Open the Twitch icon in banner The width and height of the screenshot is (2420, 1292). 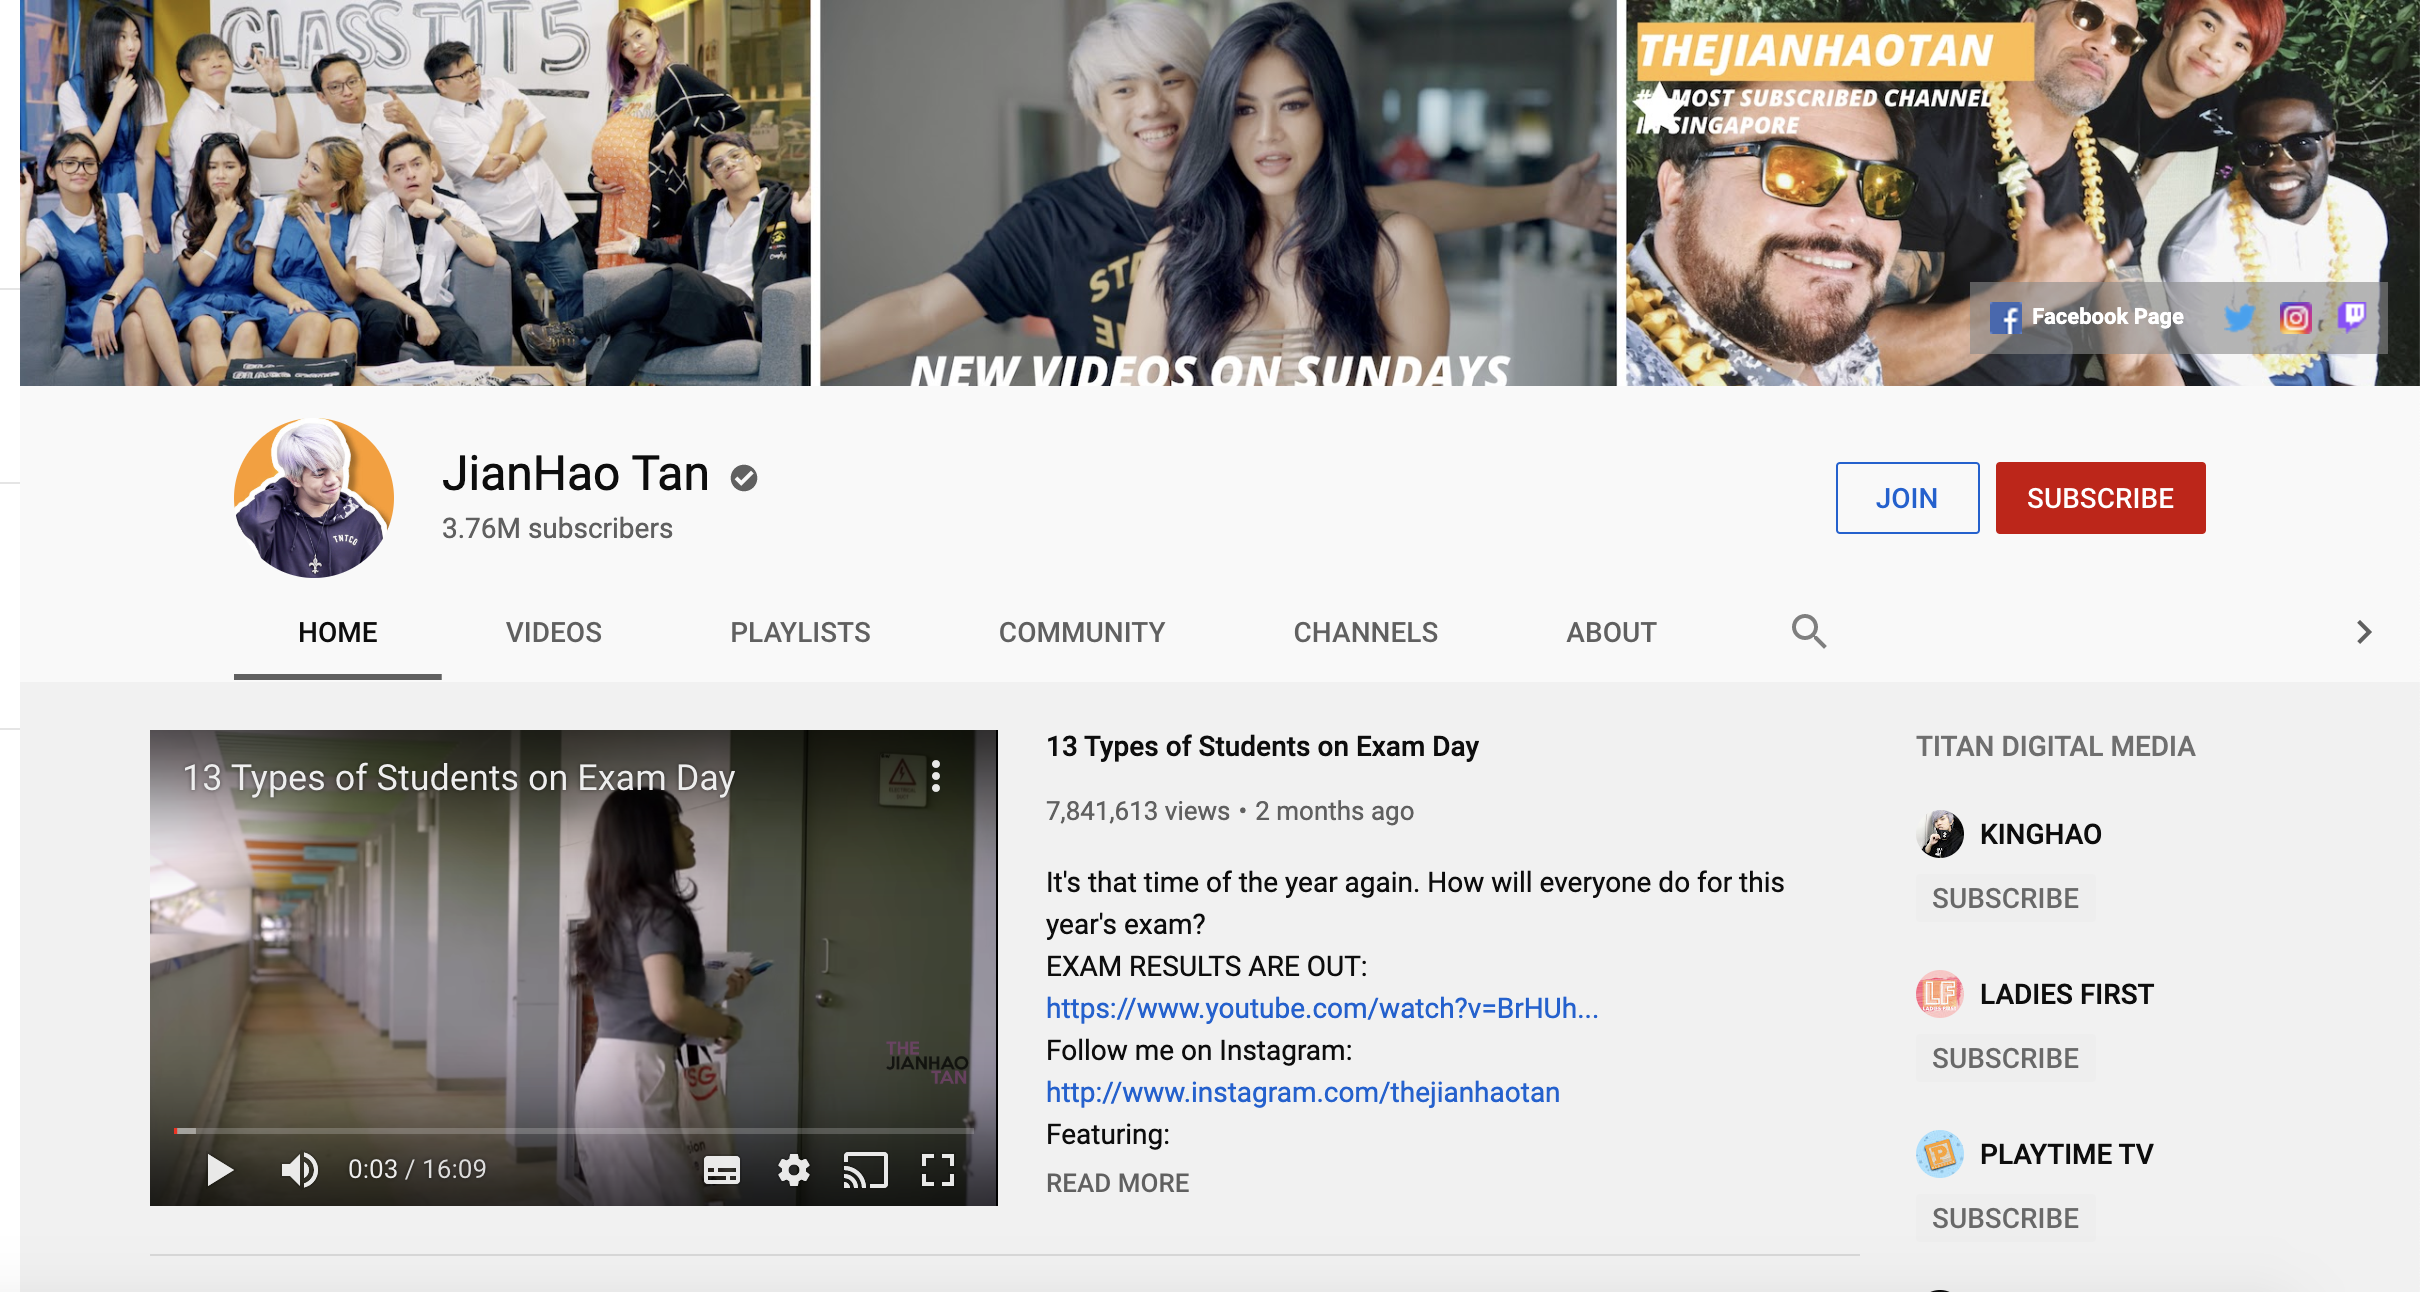(2352, 317)
